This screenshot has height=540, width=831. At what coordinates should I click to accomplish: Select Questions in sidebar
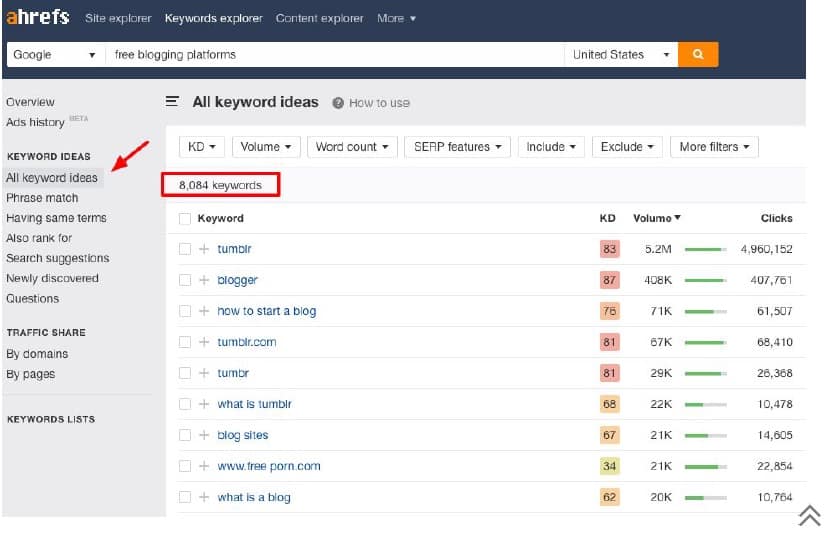pos(32,298)
